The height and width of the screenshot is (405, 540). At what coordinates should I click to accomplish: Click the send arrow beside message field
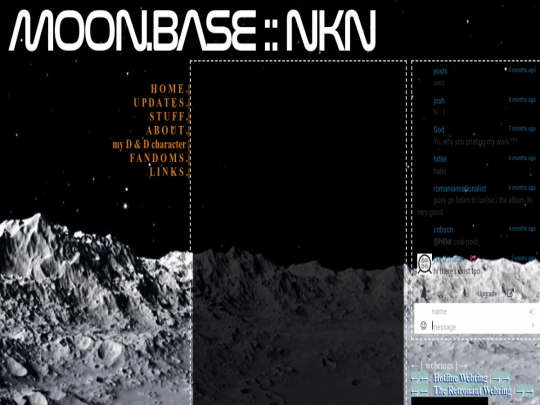pyautogui.click(x=533, y=325)
